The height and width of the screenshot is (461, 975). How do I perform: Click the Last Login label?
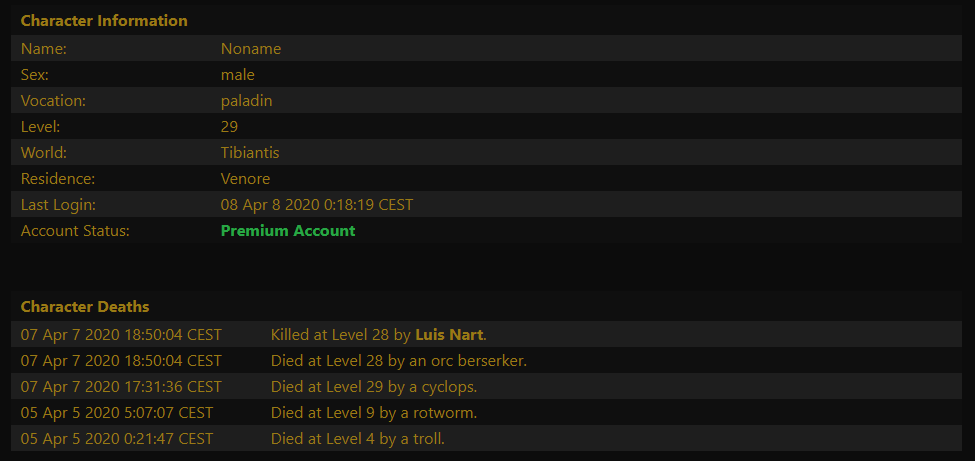click(58, 205)
